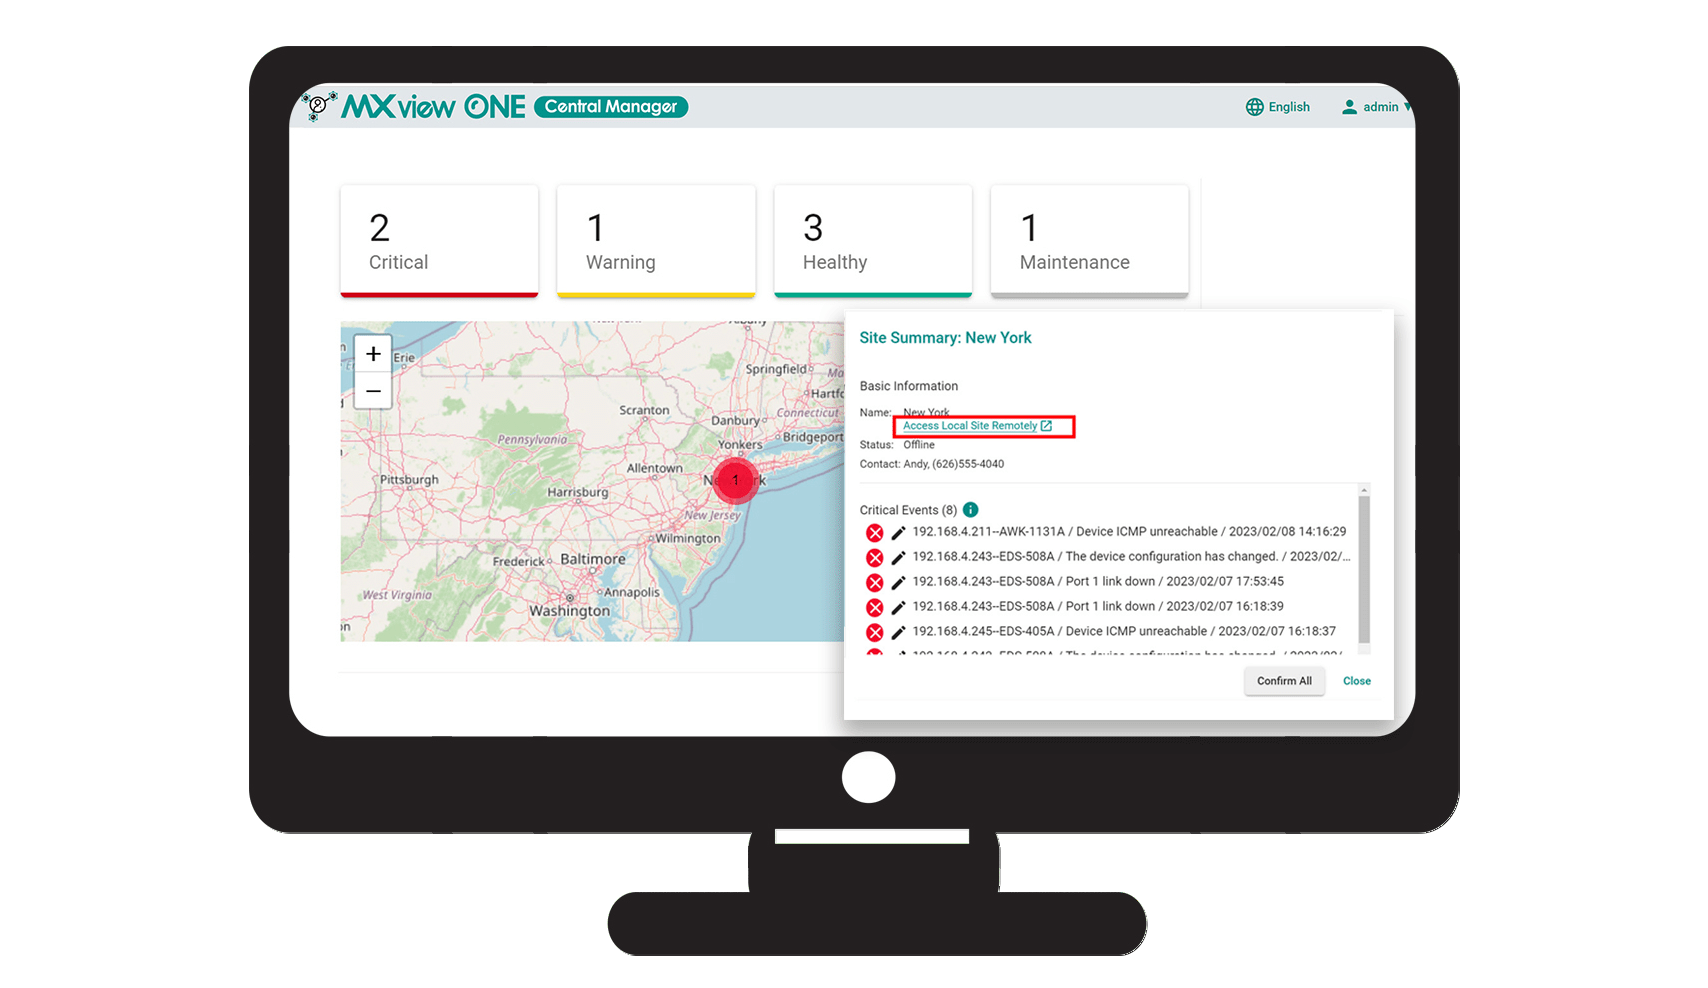
Task: Click the globe language icon
Action: coord(1254,107)
